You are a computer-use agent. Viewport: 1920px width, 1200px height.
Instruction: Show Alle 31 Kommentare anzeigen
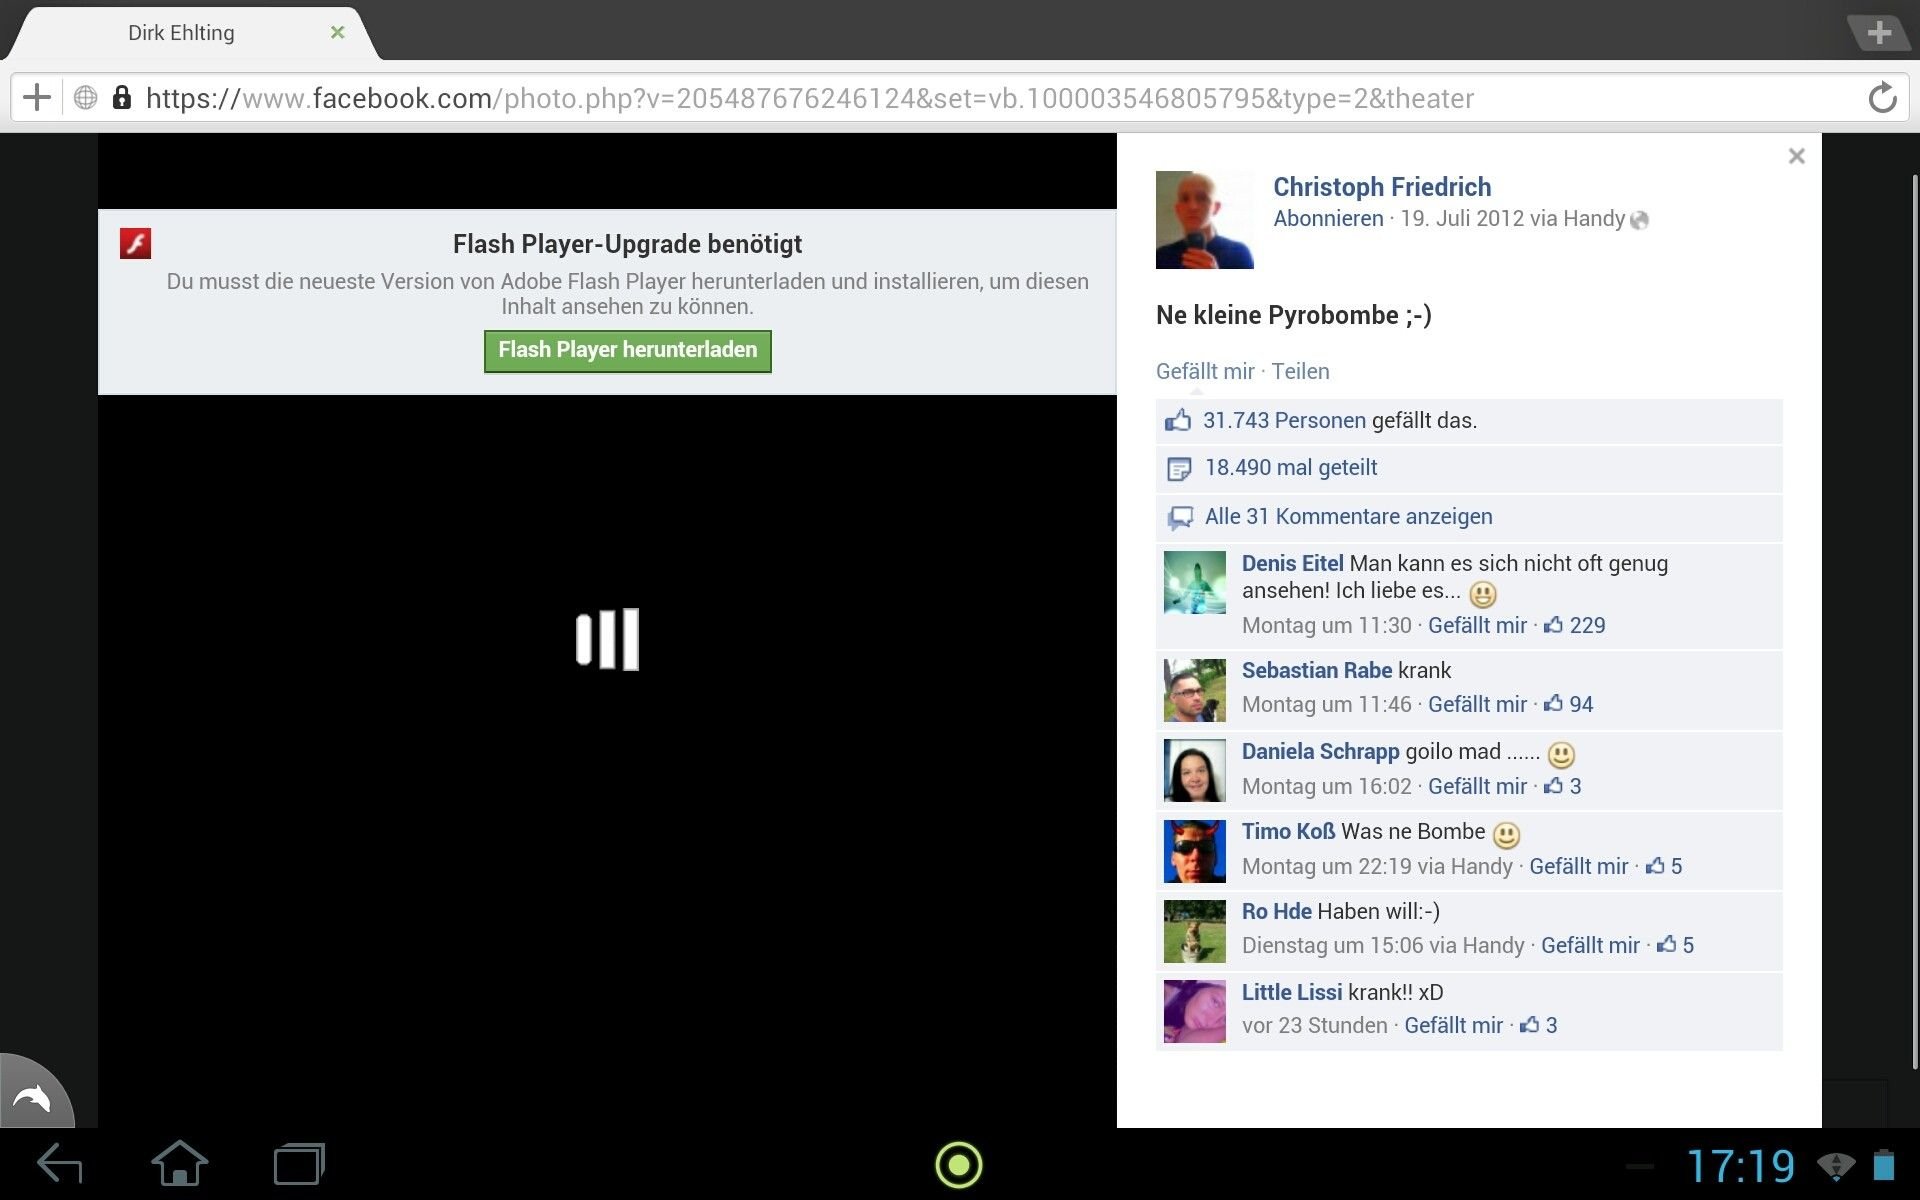click(x=1348, y=516)
